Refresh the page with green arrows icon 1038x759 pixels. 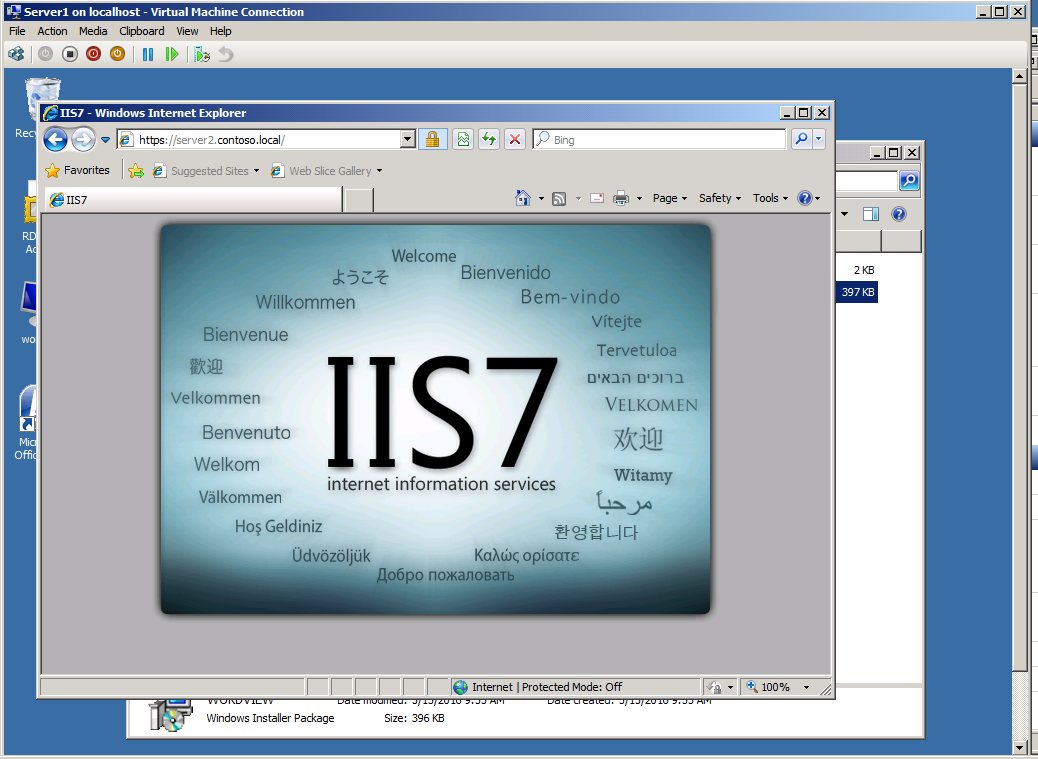point(489,140)
